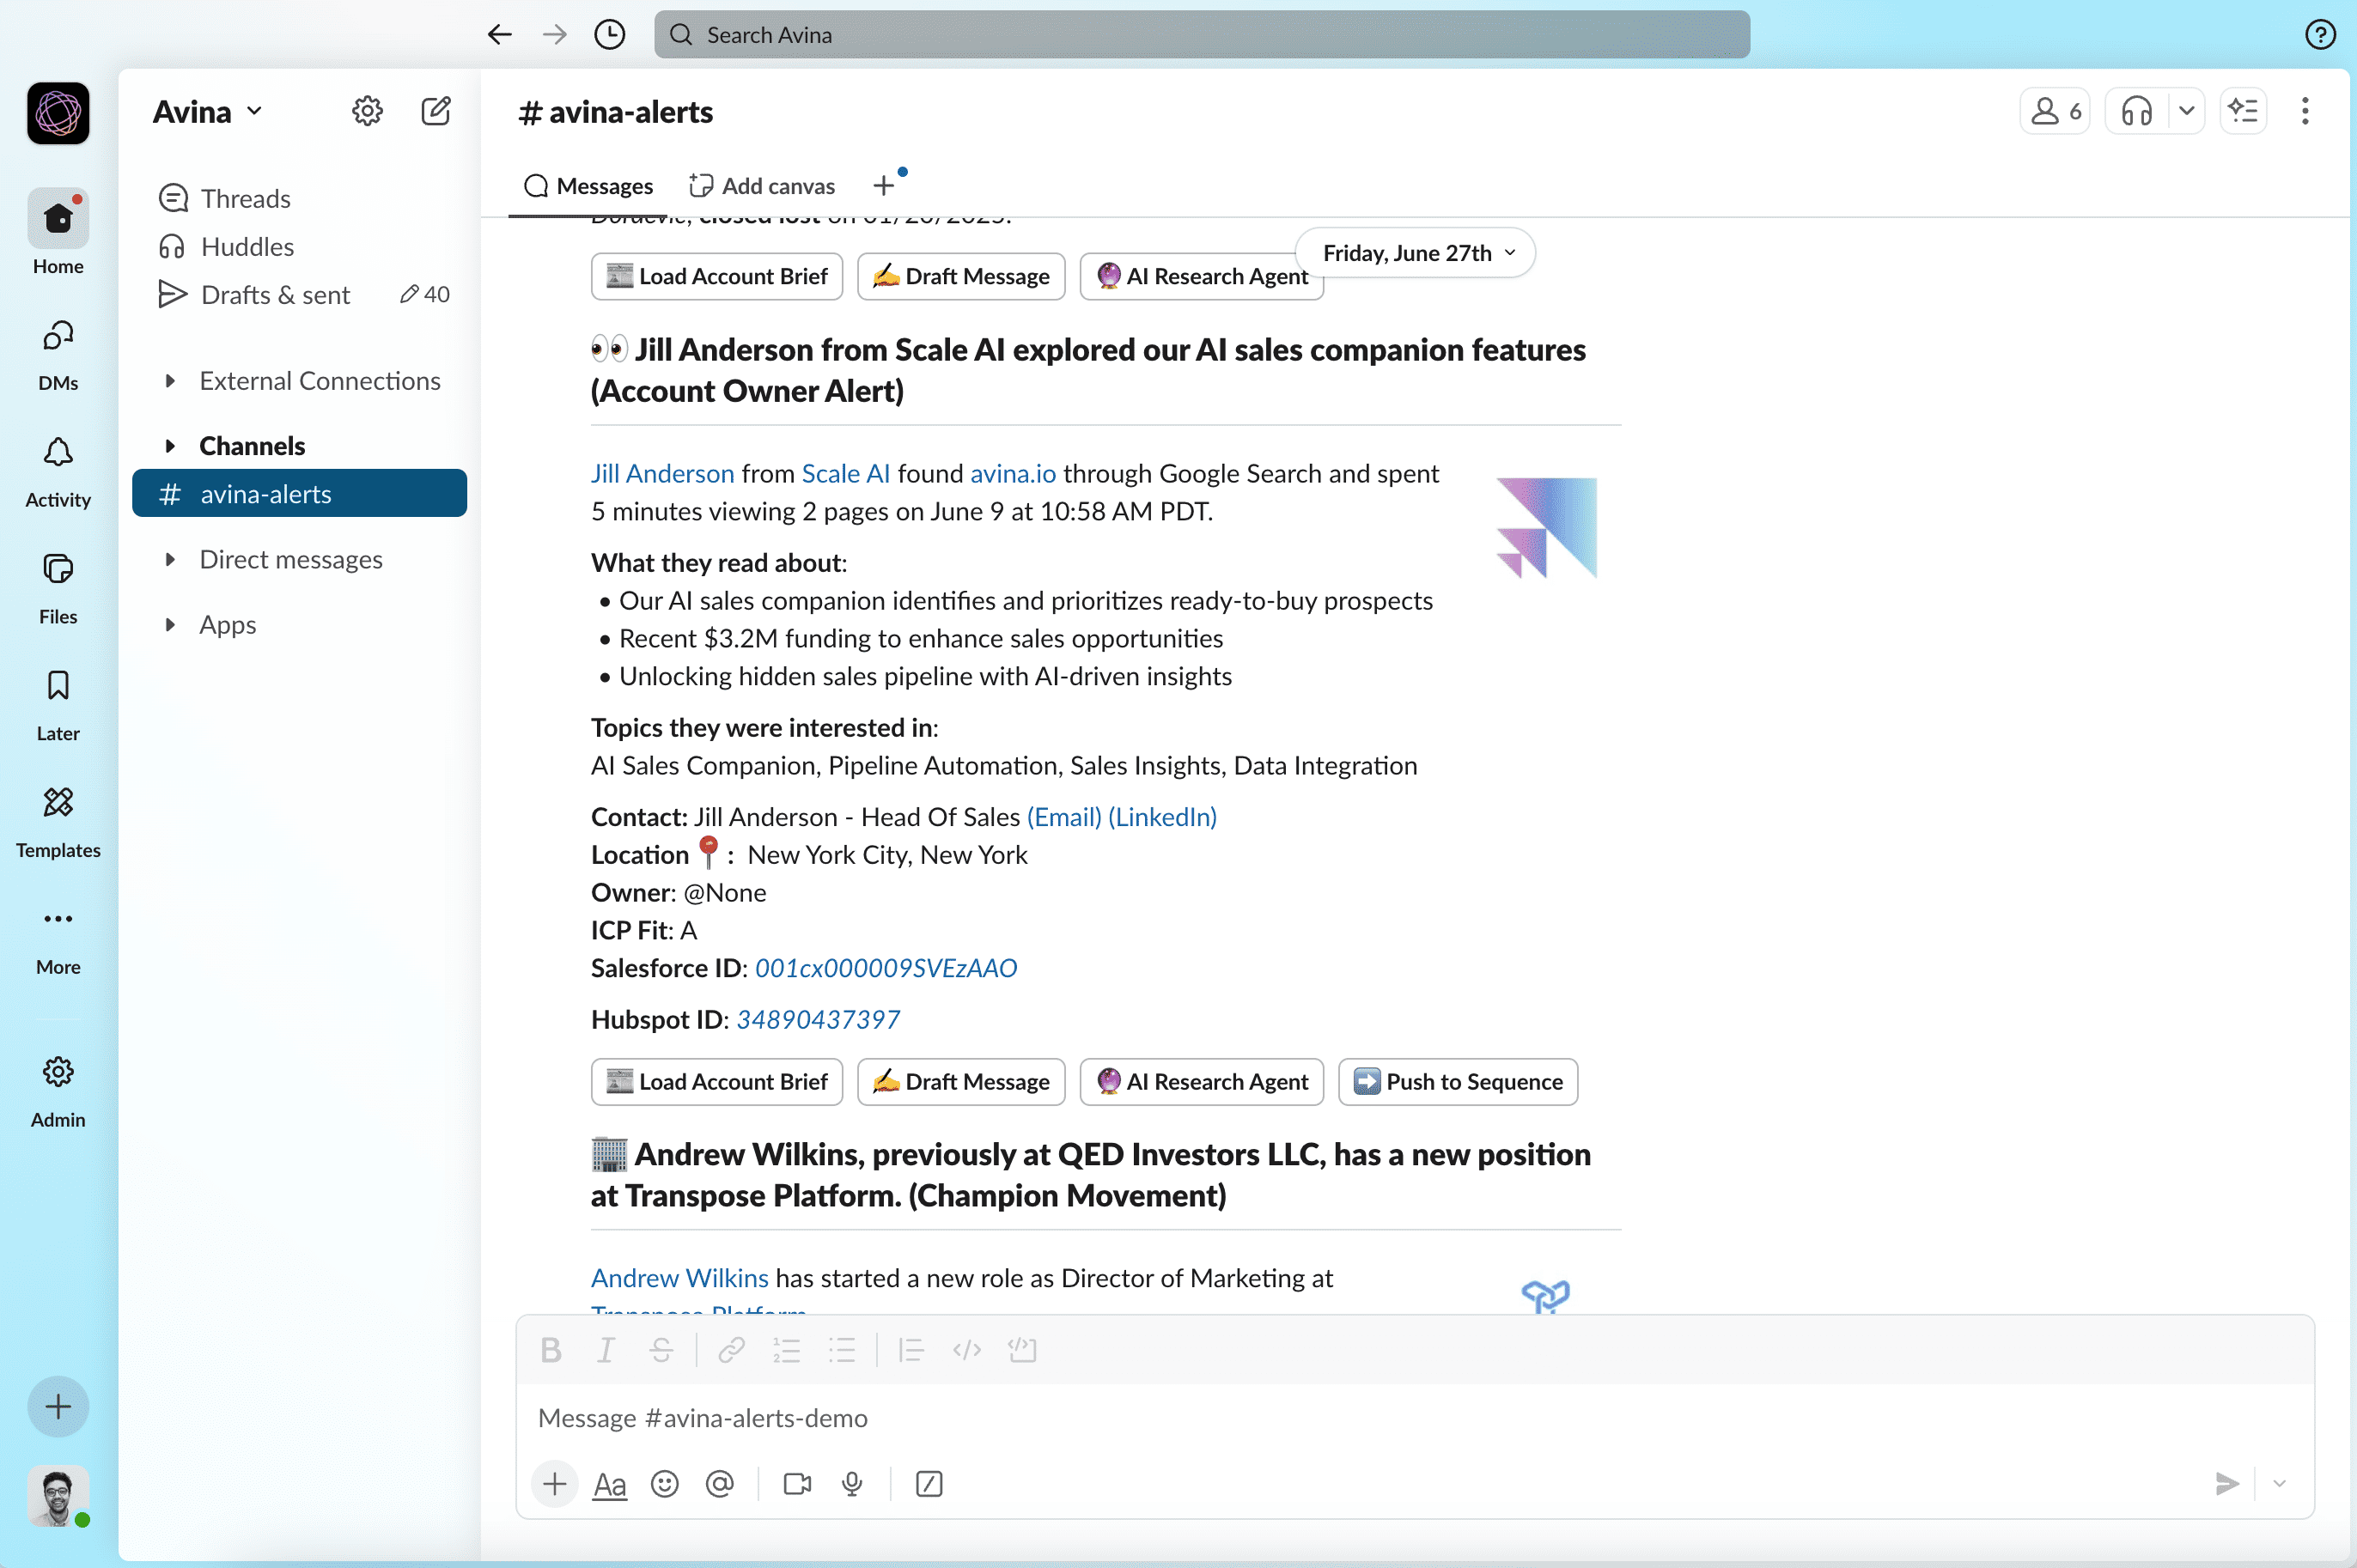Open the "Friday, June 27th" date dropdown
The width and height of the screenshot is (2357, 1568).
pos(1413,252)
